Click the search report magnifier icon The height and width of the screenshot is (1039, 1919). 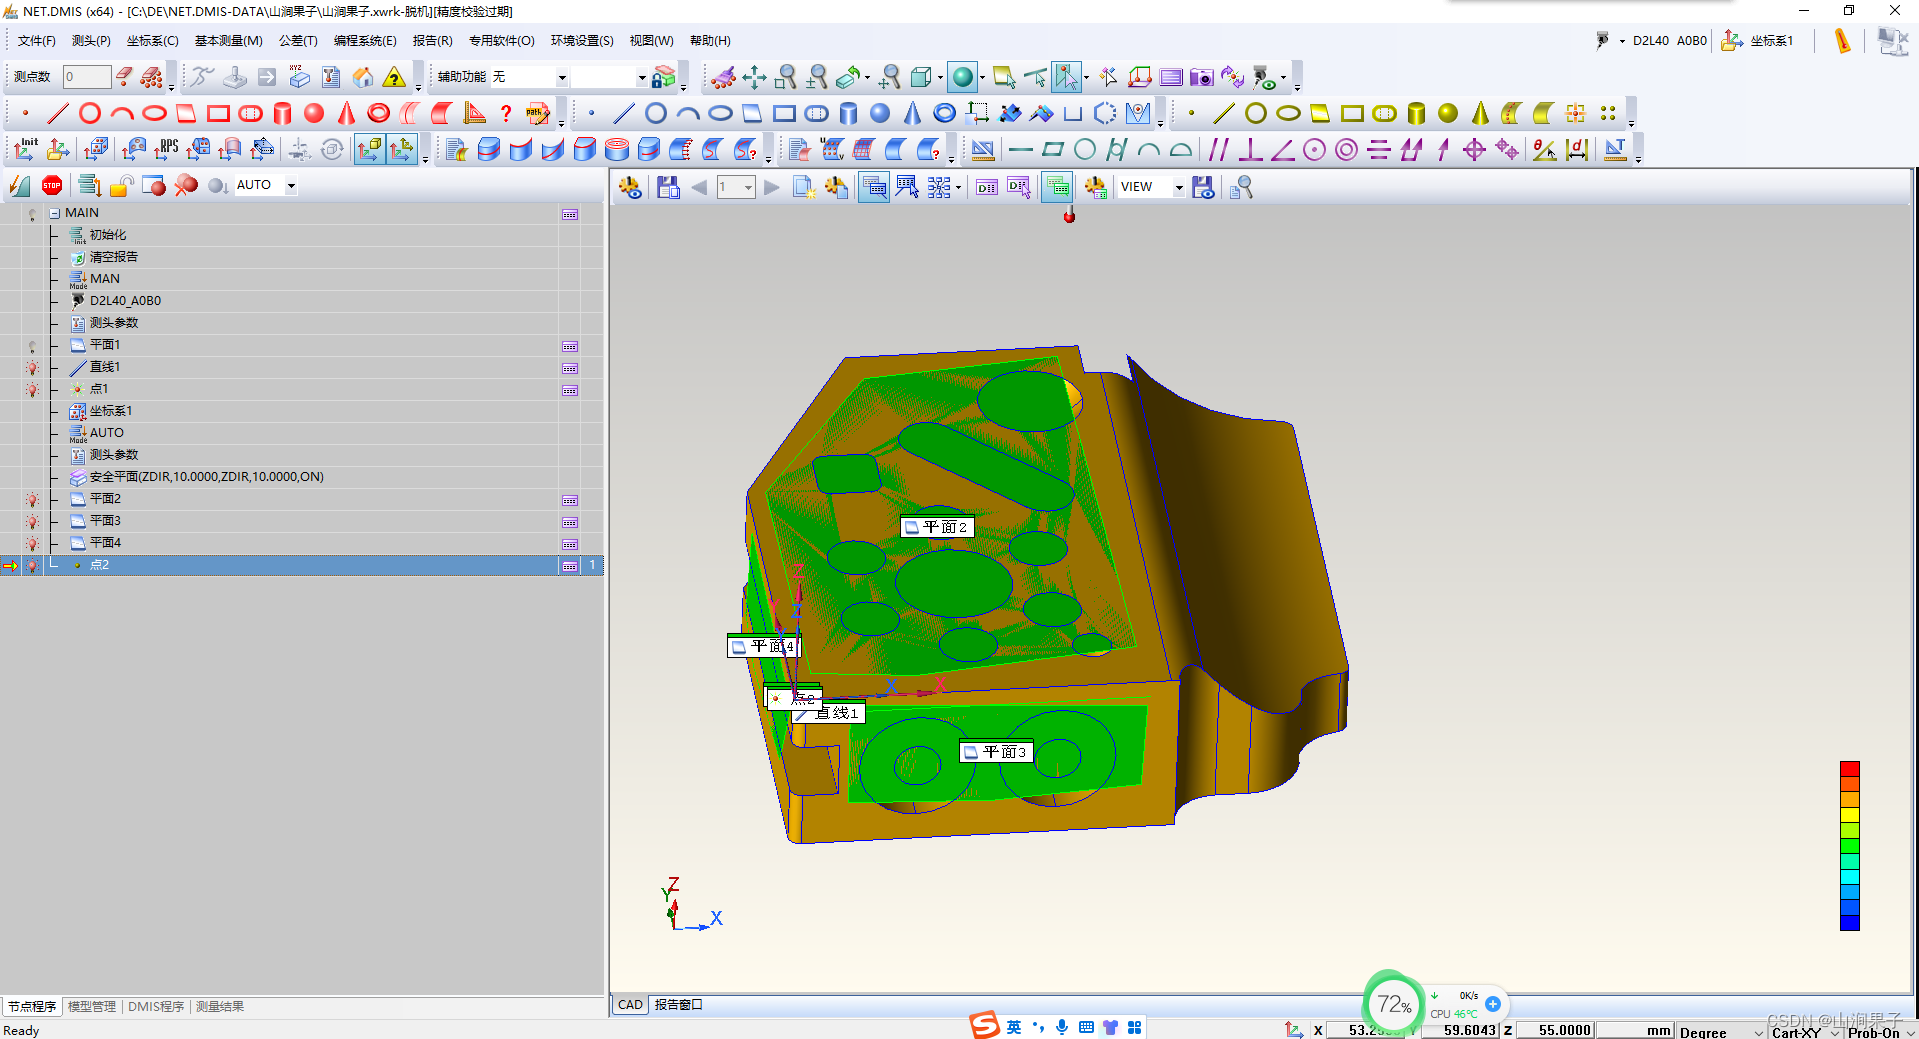click(1241, 187)
